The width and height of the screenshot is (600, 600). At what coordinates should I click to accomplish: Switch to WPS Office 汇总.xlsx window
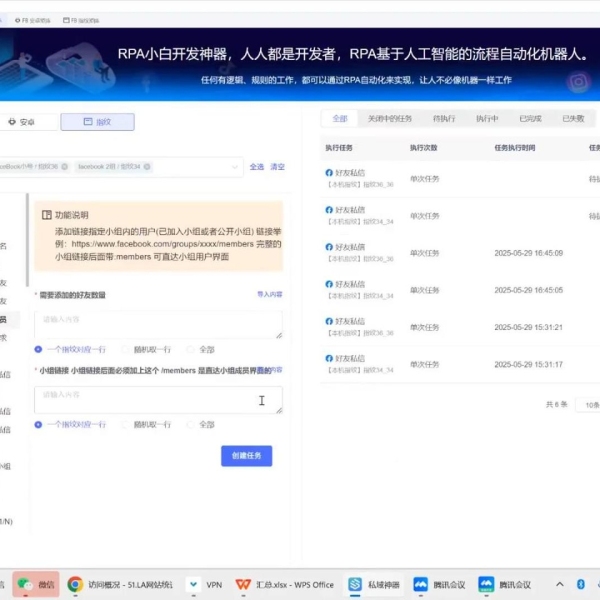pyautogui.click(x=285, y=584)
